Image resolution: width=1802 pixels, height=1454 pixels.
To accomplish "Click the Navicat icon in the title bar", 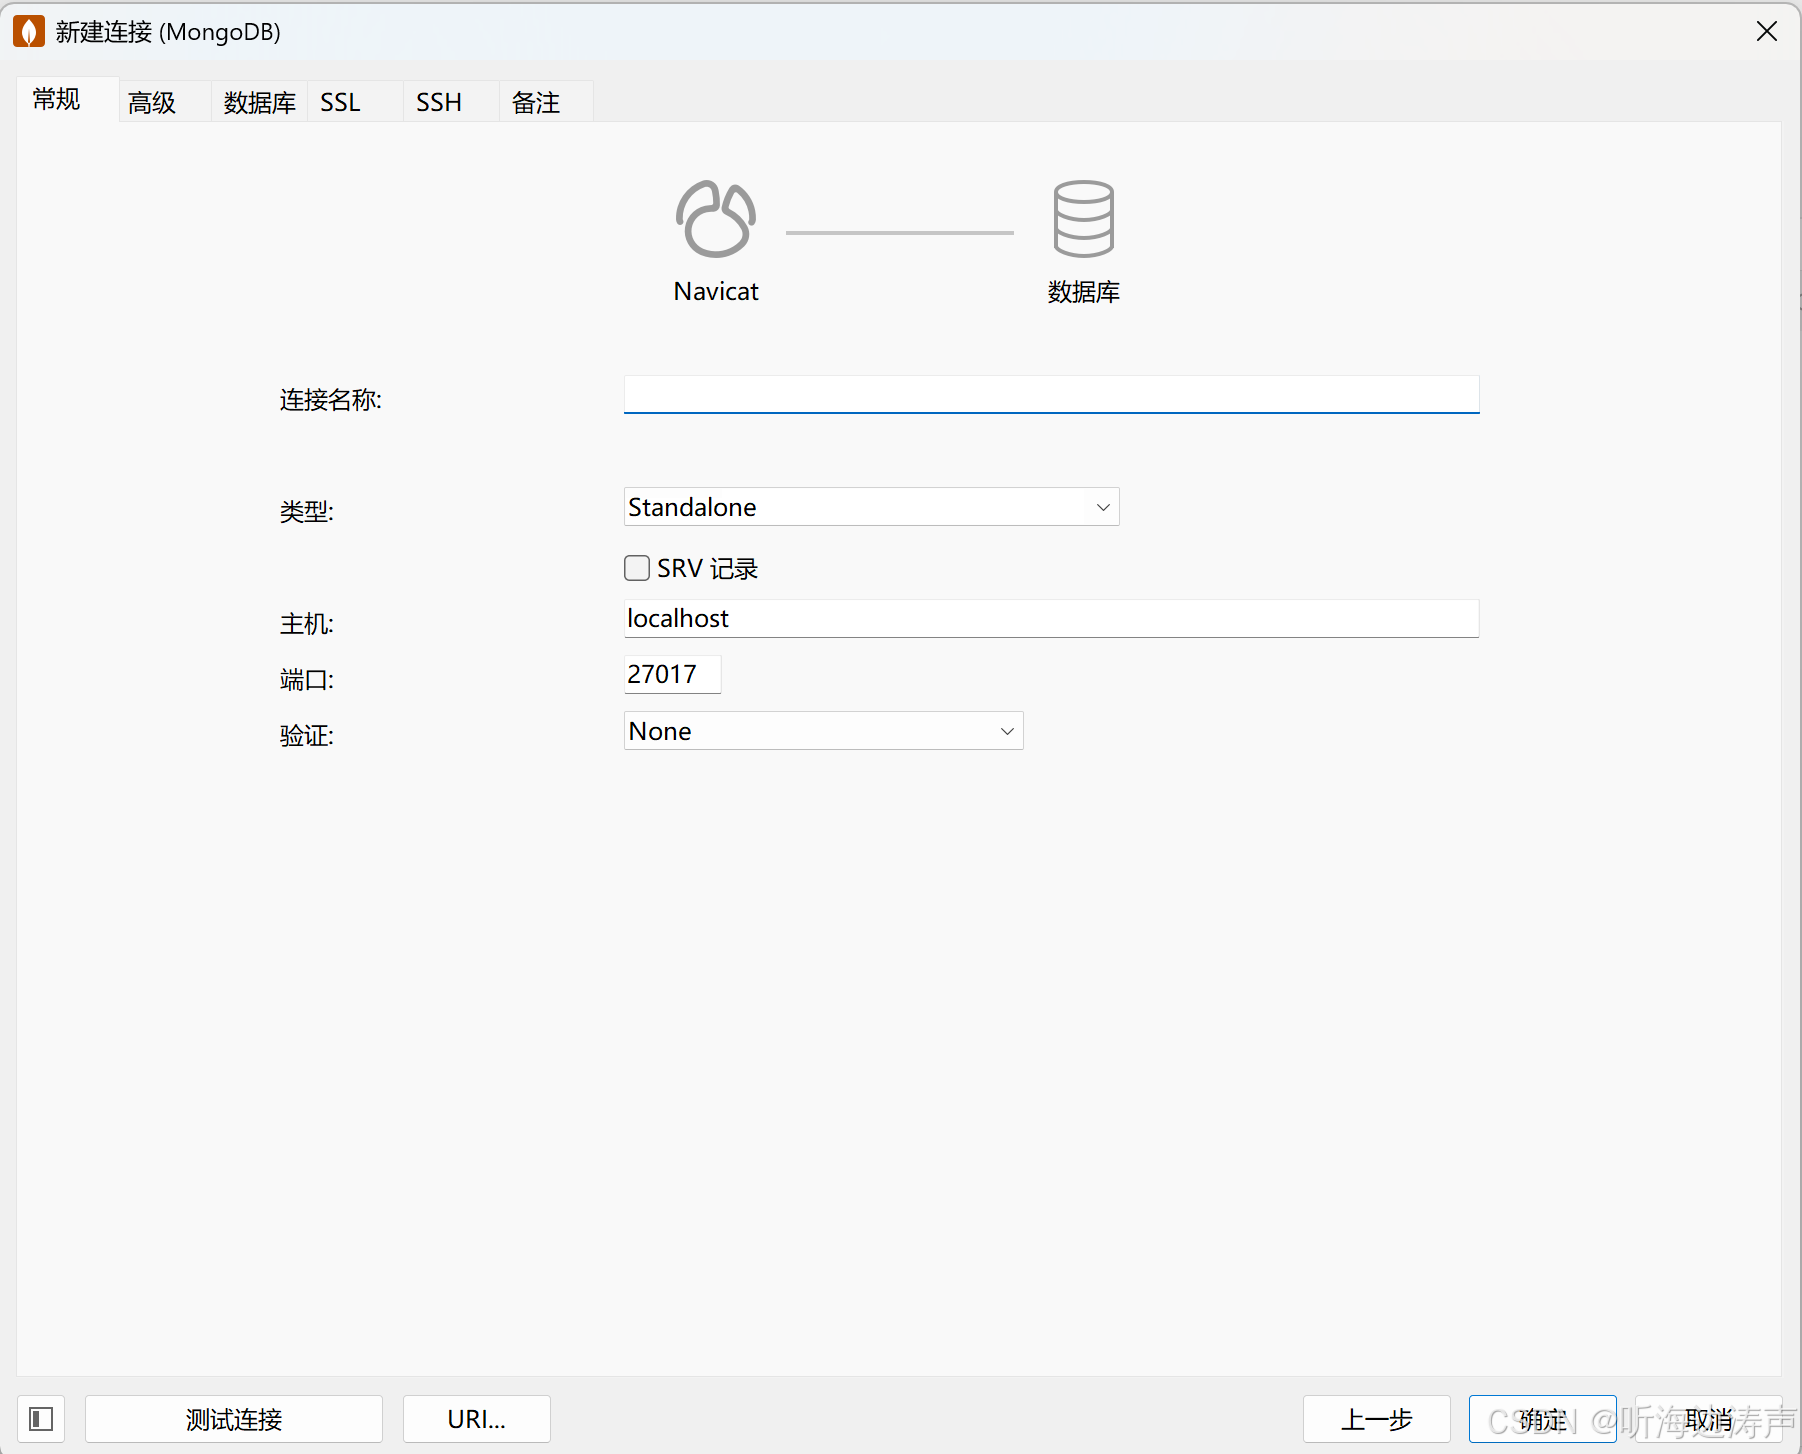I will tap(28, 31).
